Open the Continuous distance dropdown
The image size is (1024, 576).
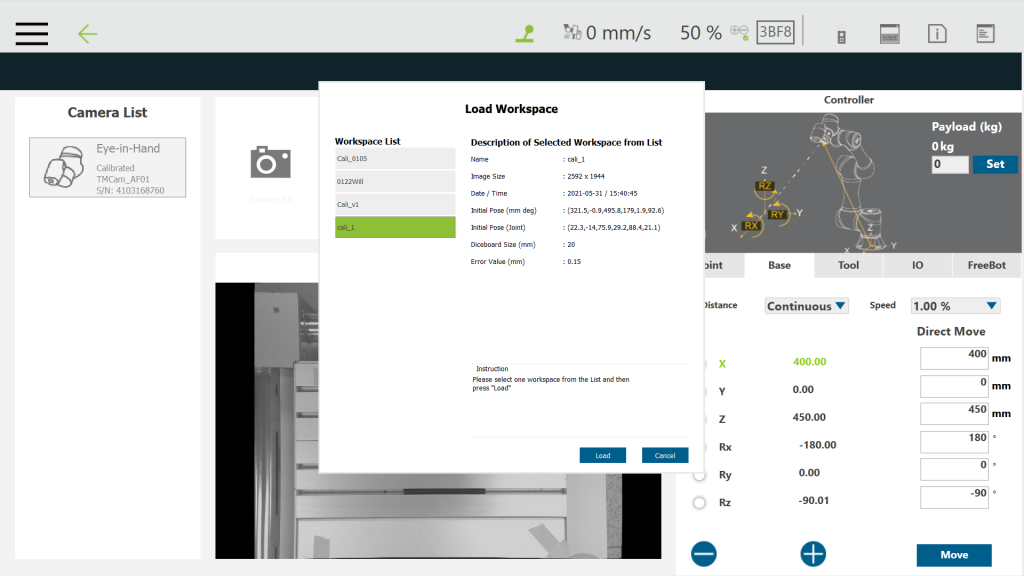tap(806, 306)
